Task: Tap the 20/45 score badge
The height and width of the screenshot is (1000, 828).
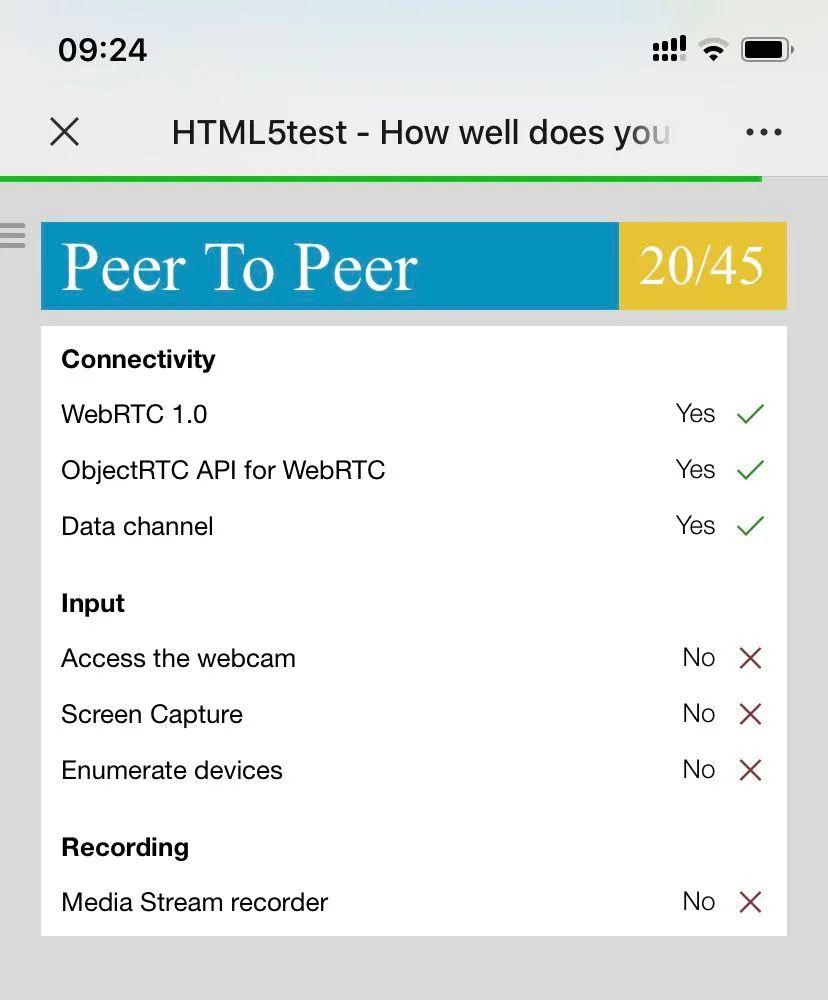Action: point(702,266)
